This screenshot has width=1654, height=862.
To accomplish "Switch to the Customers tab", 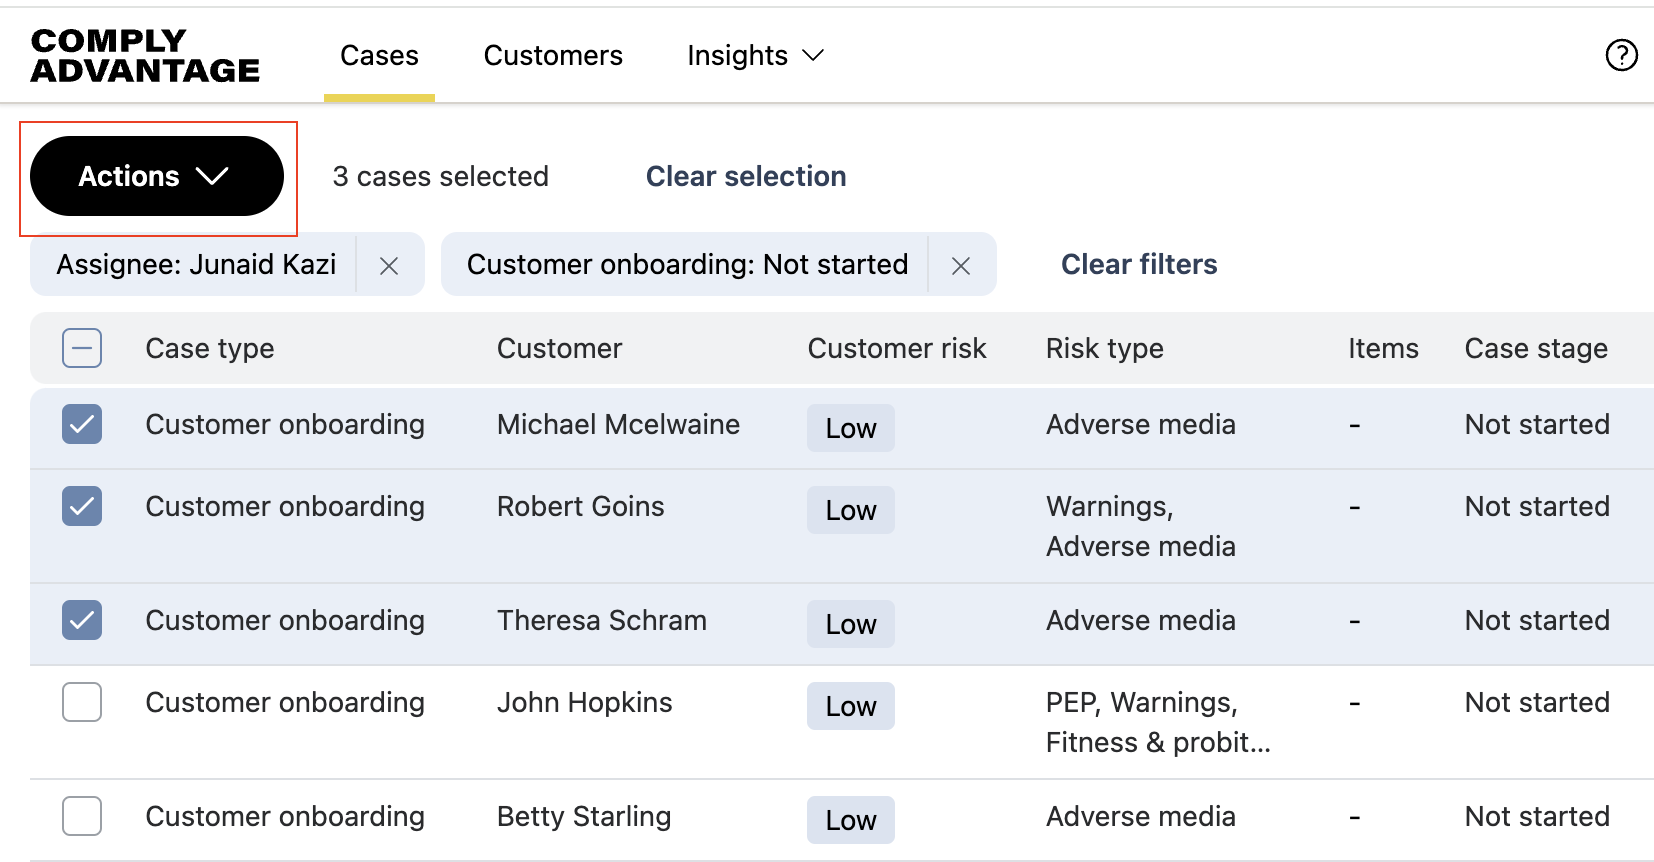I will click(553, 56).
